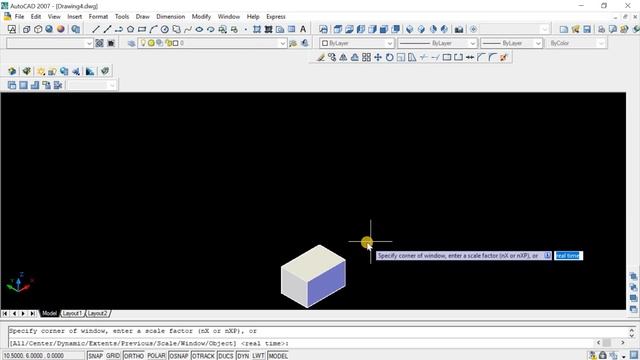
Task: Open the Modify menu
Action: 201,17
